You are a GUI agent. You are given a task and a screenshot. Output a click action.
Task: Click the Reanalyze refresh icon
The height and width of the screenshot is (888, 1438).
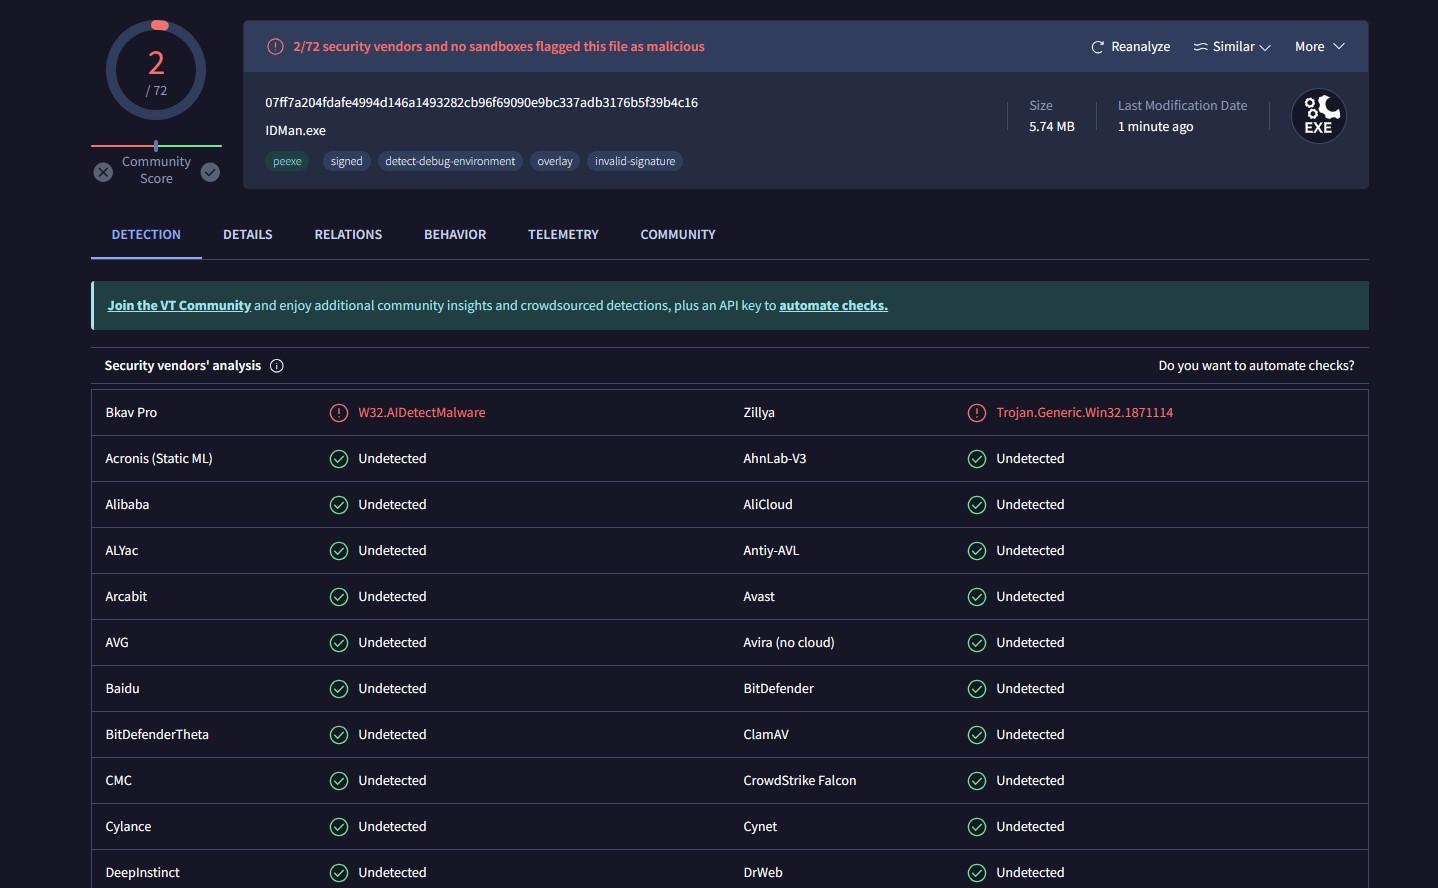tap(1097, 47)
